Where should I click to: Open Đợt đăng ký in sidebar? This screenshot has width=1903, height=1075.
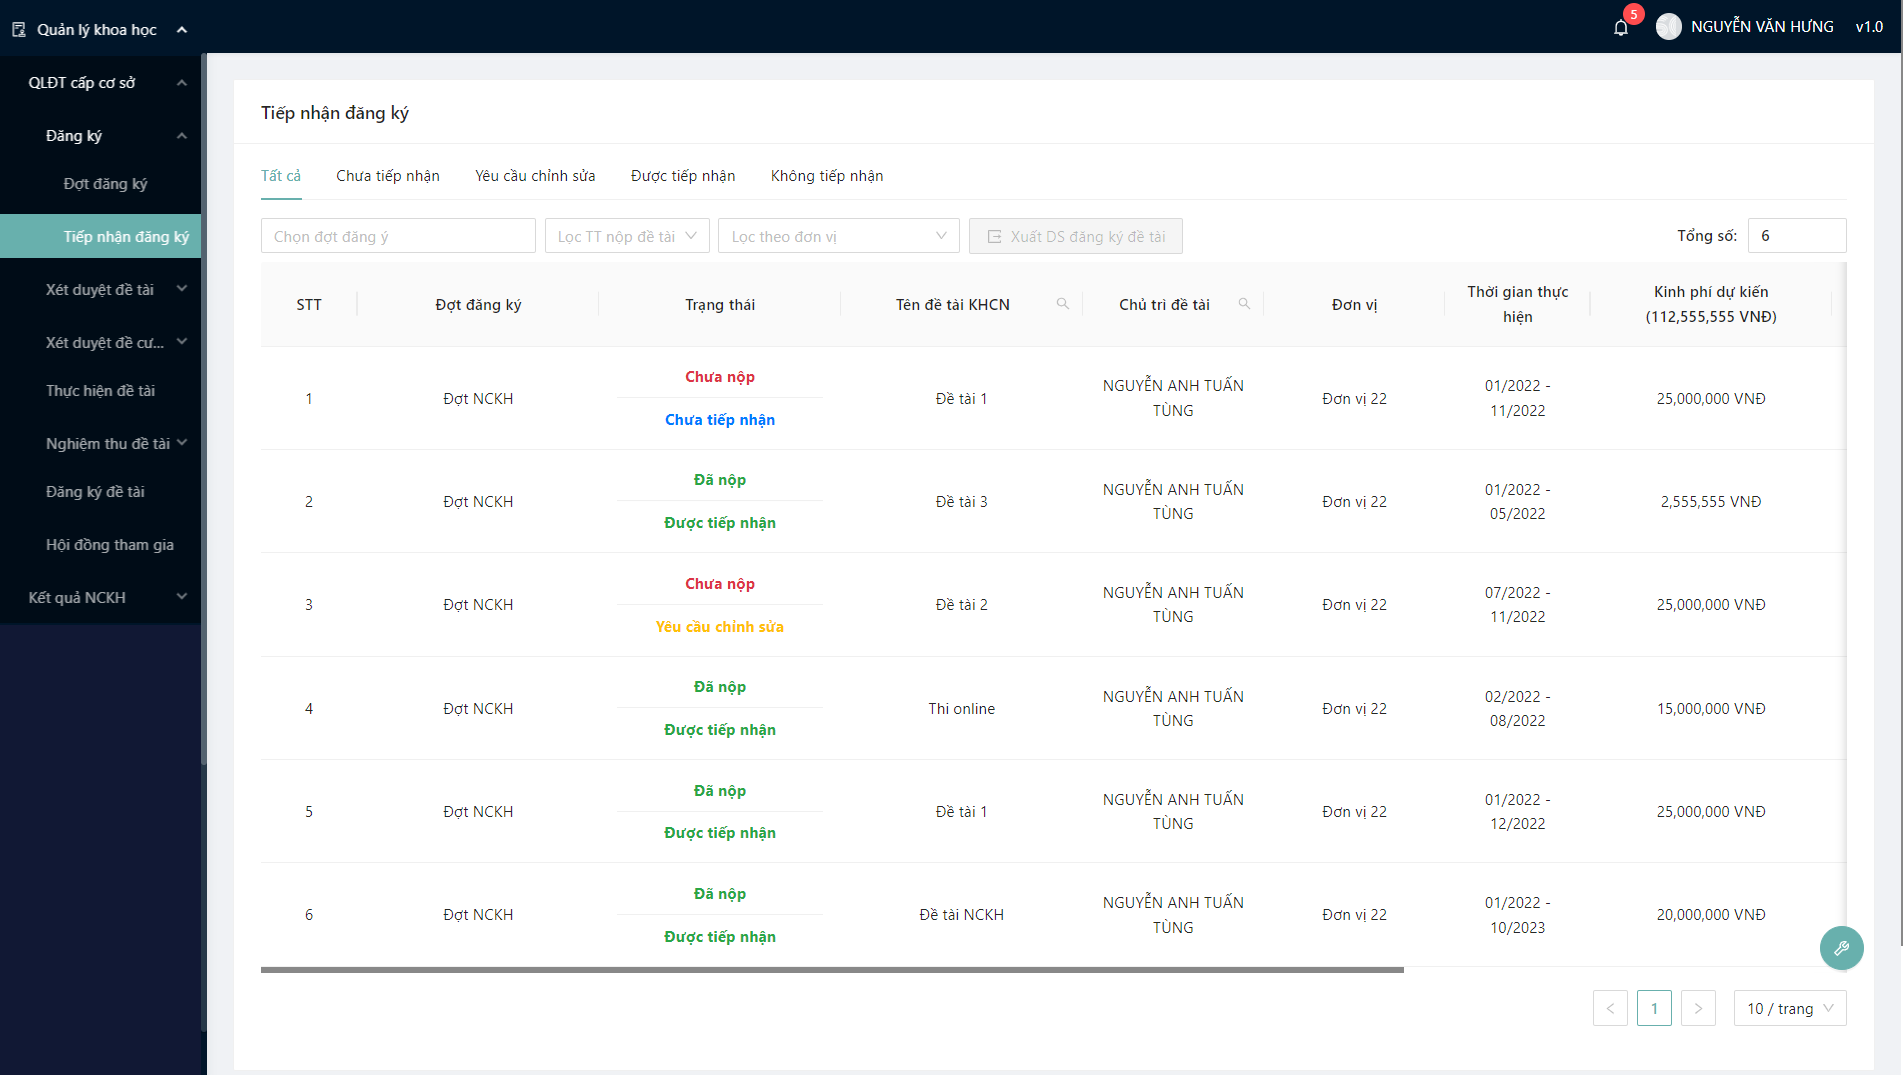(105, 184)
